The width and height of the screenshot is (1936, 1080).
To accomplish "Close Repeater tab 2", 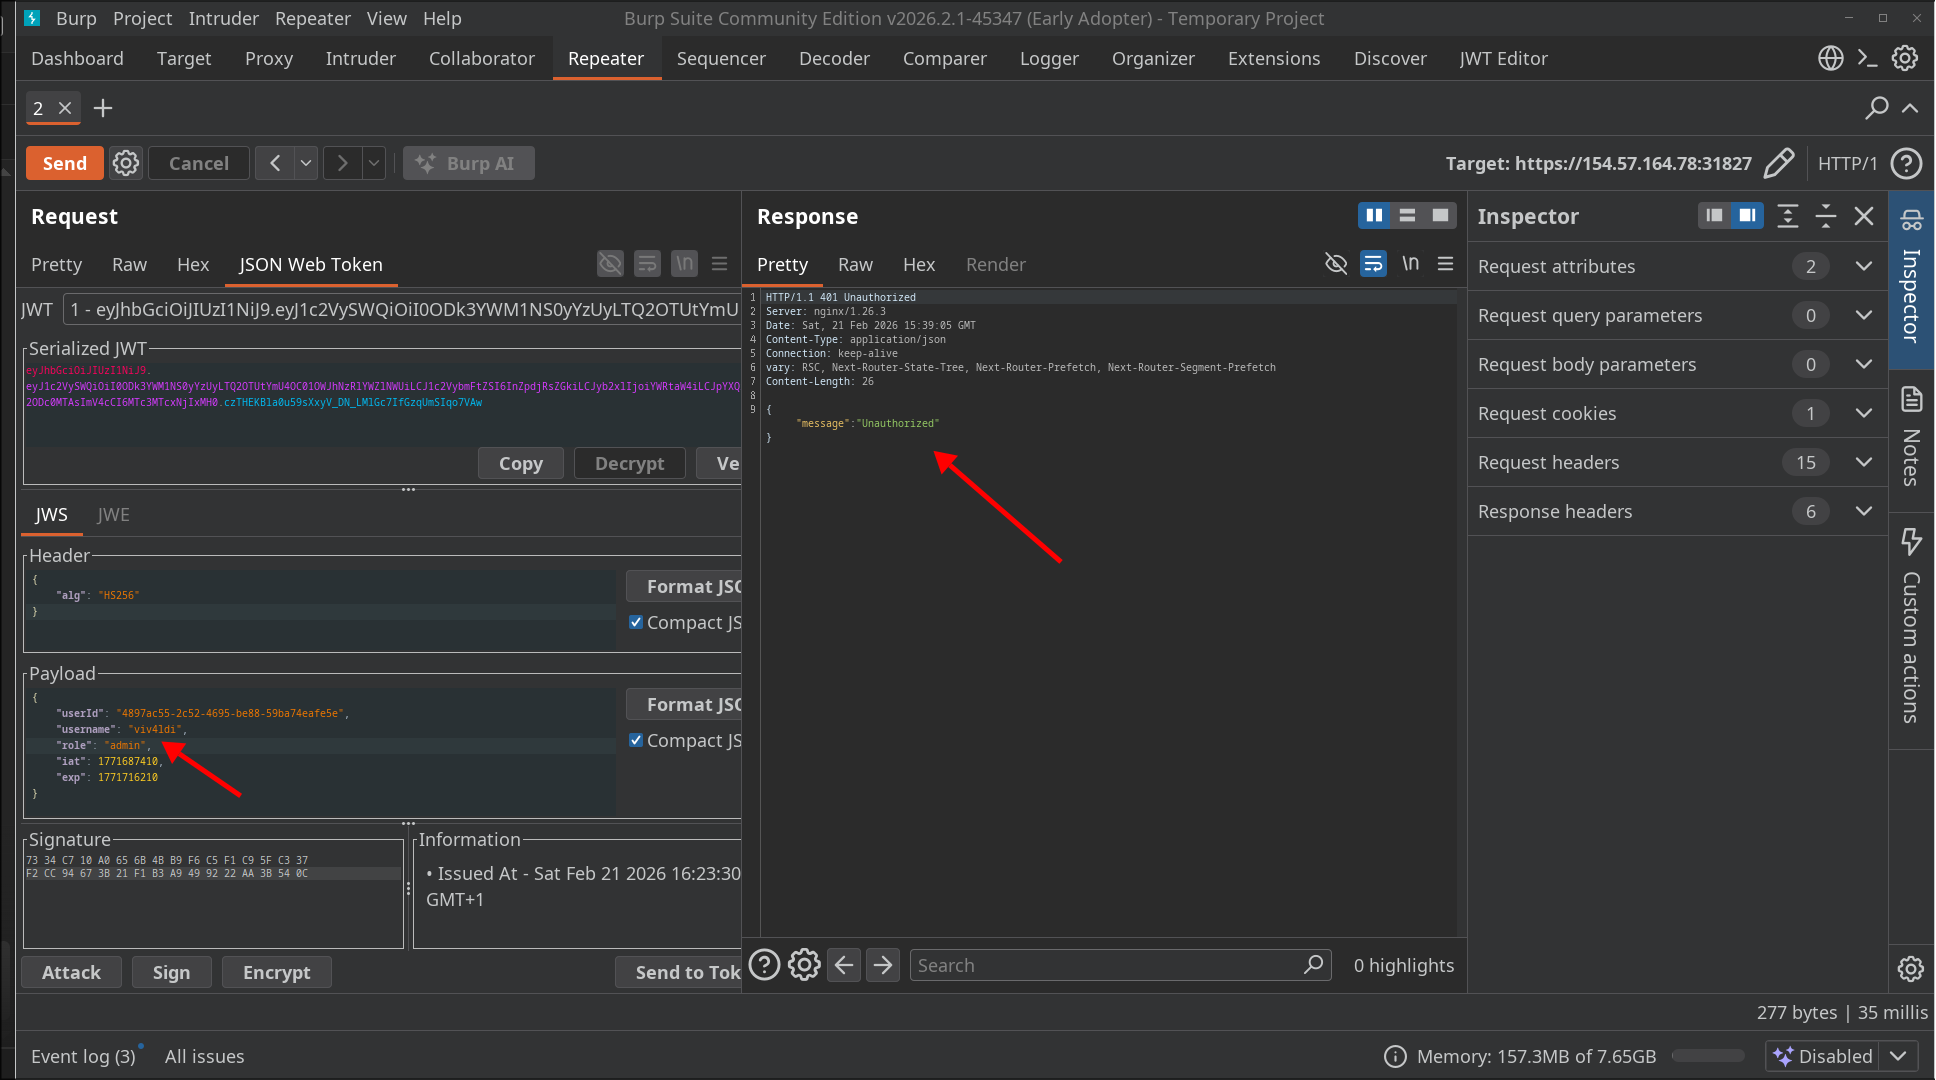I will coord(65,108).
